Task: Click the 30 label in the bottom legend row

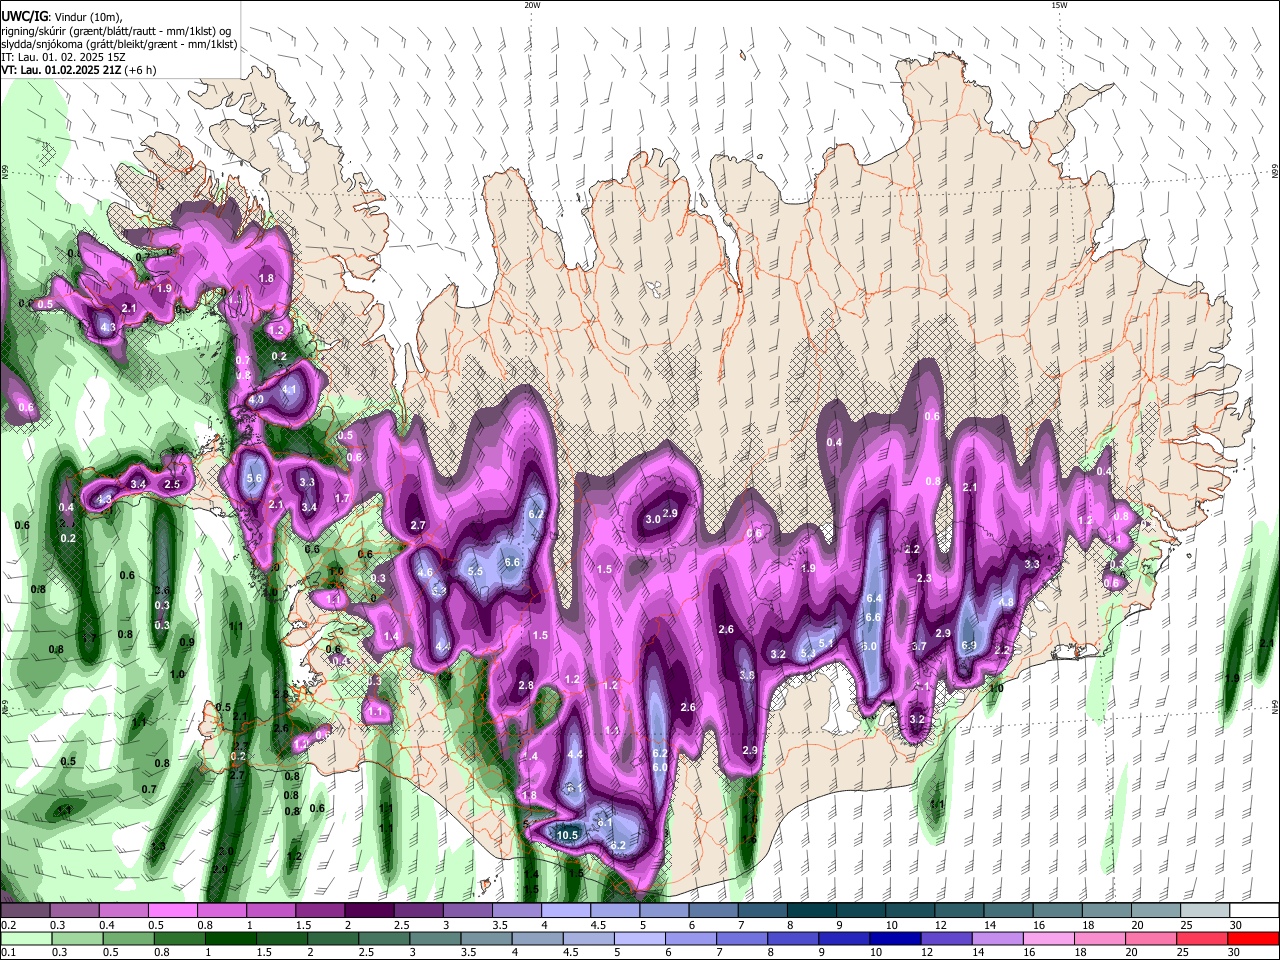Action: tap(1233, 952)
